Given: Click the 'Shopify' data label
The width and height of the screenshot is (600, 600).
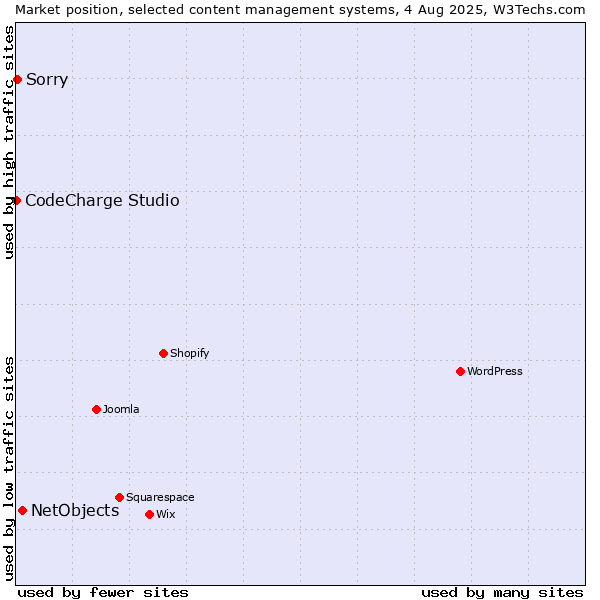Looking at the screenshot, I should click(190, 353).
